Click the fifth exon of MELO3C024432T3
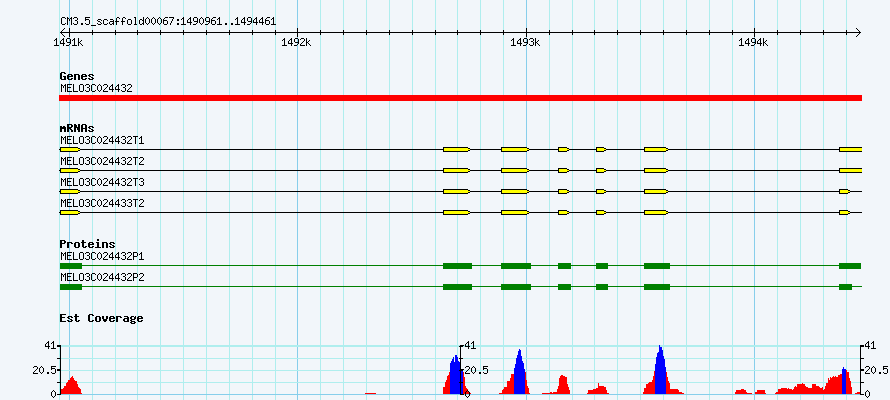 pos(601,191)
